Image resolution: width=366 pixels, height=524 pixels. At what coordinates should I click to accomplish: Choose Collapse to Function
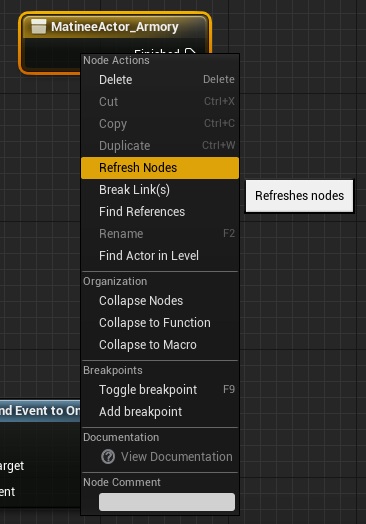[160, 323]
